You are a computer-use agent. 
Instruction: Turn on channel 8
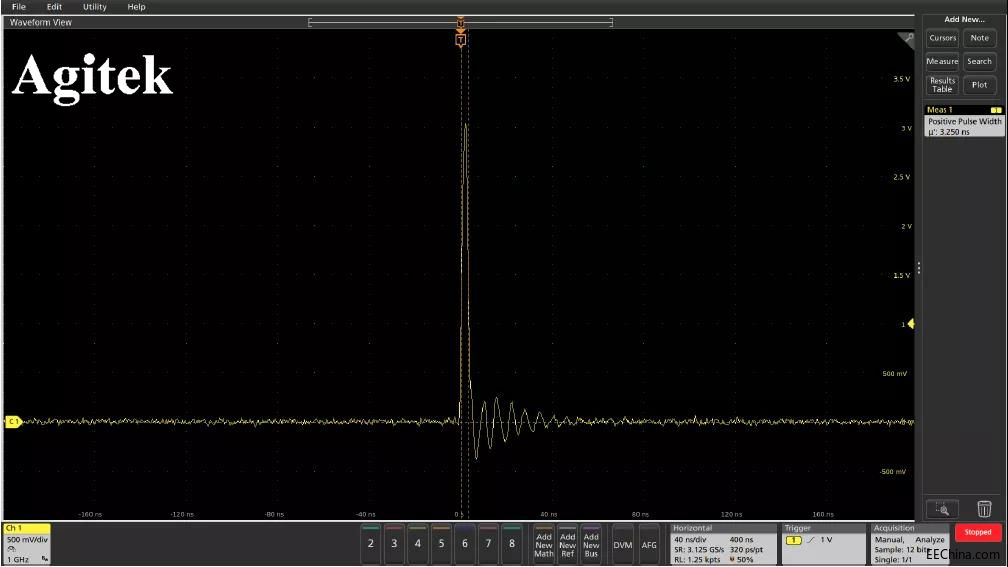click(x=512, y=544)
